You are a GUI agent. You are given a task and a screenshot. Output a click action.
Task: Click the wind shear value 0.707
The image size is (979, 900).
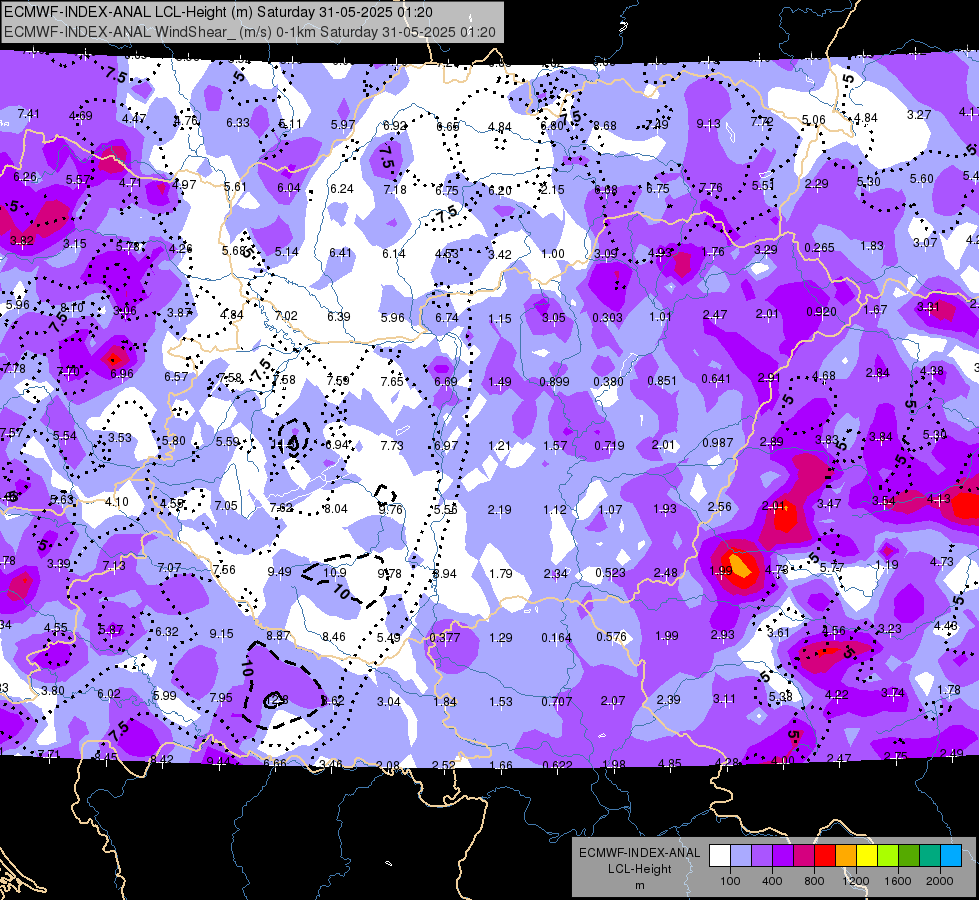coord(557,701)
